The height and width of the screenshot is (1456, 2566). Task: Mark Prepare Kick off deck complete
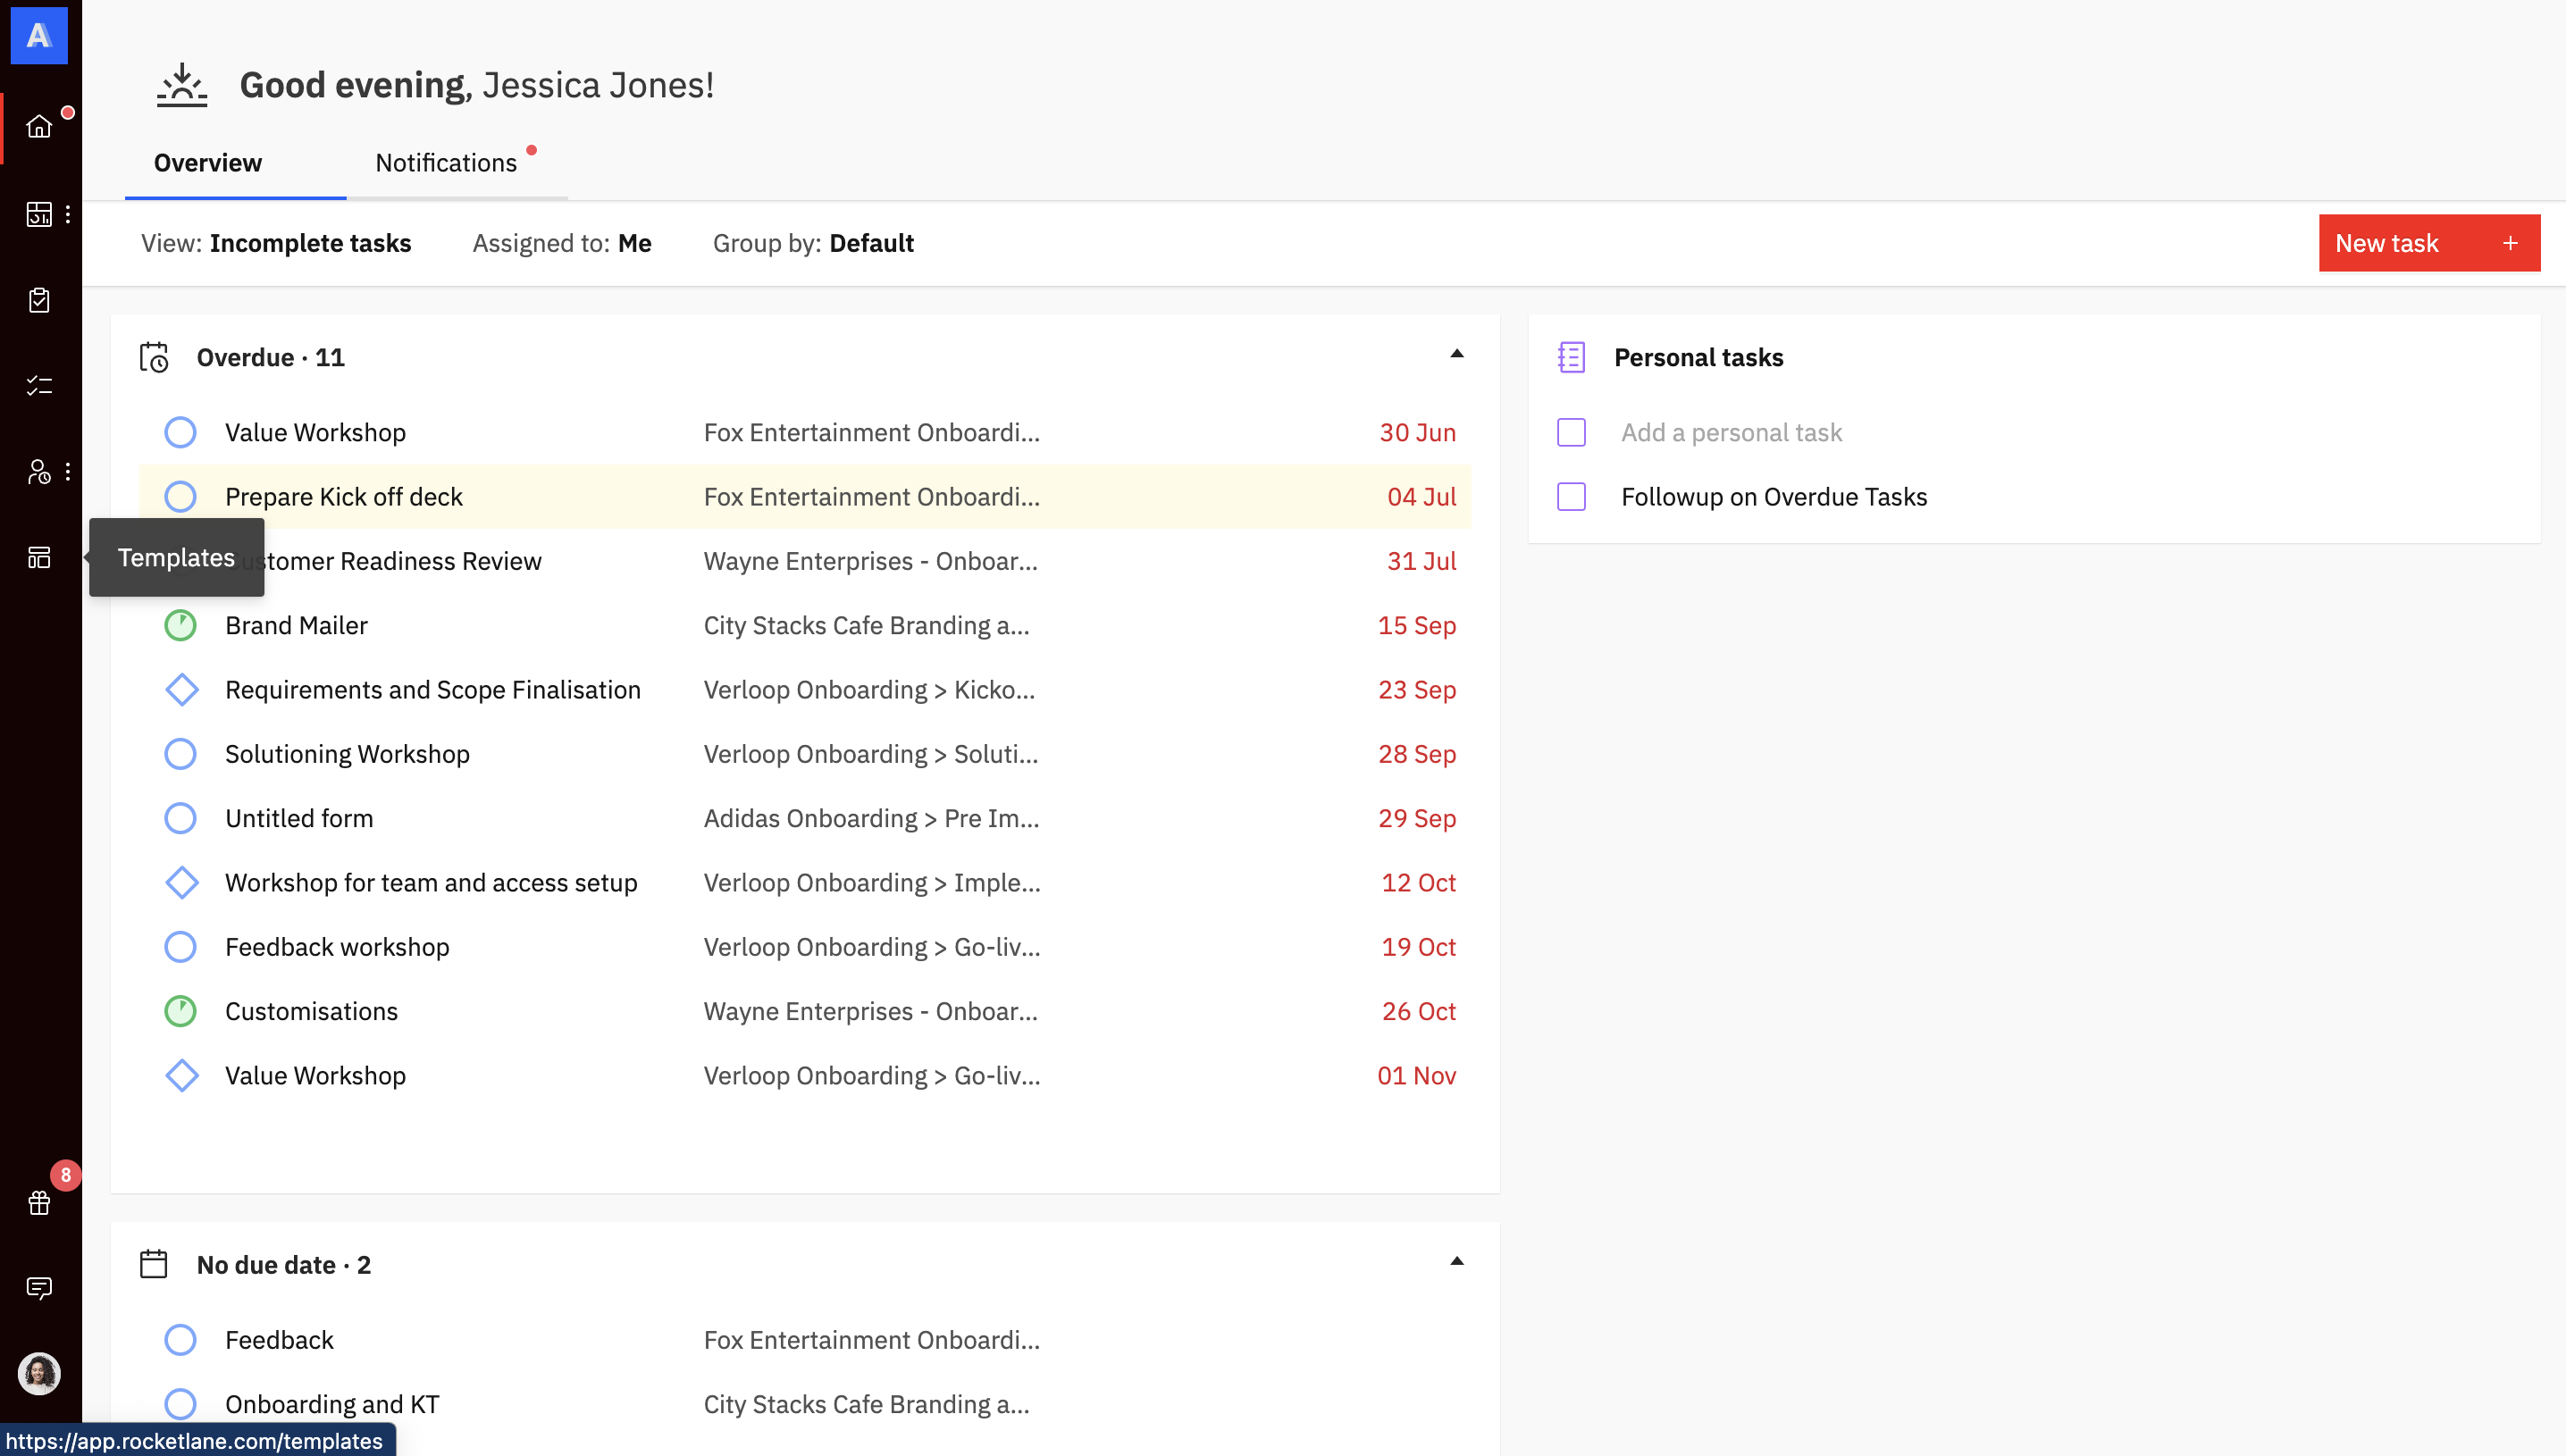180,497
